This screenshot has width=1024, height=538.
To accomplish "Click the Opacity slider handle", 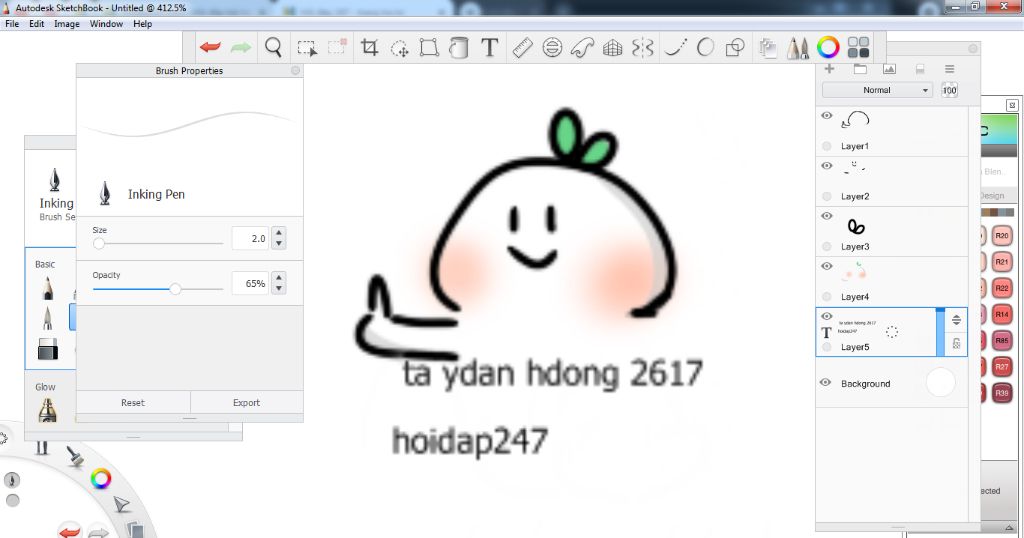I will point(175,289).
